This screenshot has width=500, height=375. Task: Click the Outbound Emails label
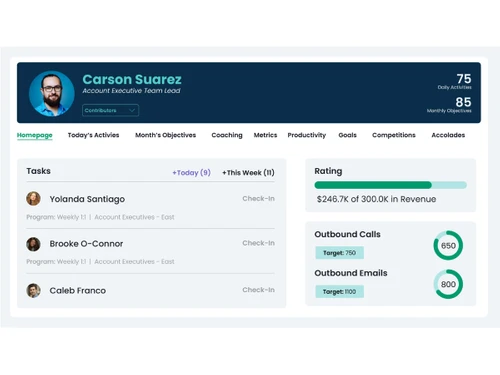(x=351, y=273)
